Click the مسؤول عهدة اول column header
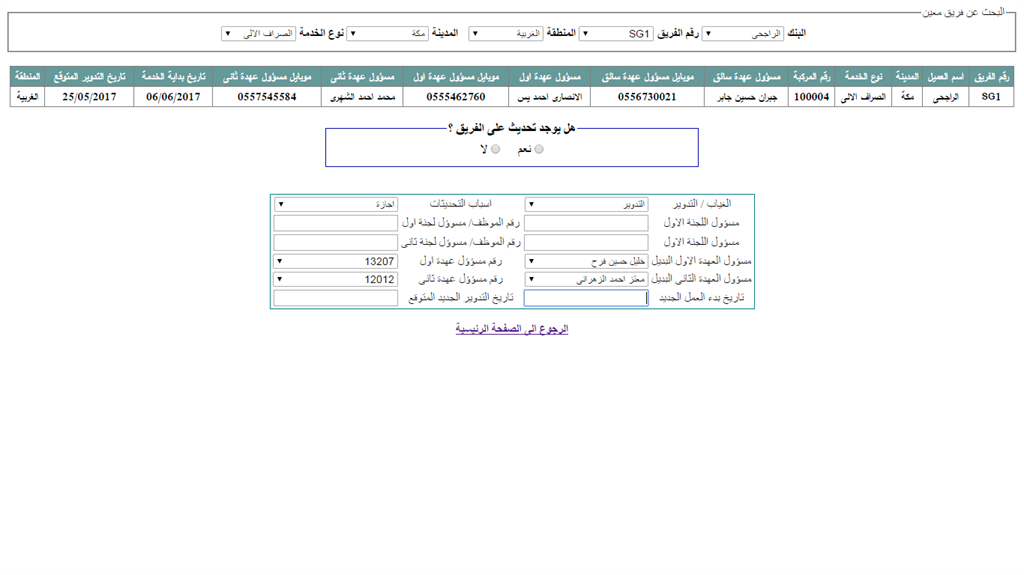This screenshot has height=575, width=1024. (x=549, y=77)
